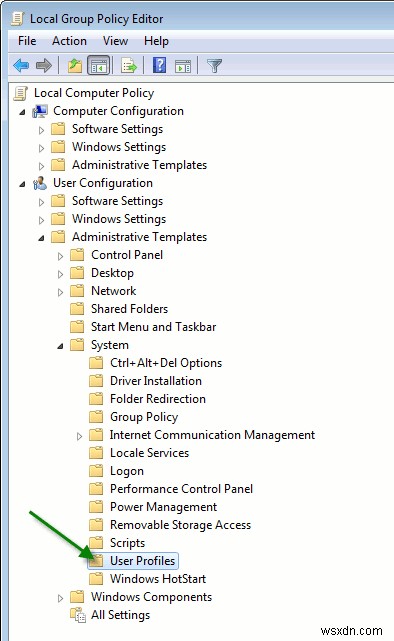This screenshot has height=641, width=394.
Task: Click the Group Policy folder icon
Action: (x=96, y=417)
